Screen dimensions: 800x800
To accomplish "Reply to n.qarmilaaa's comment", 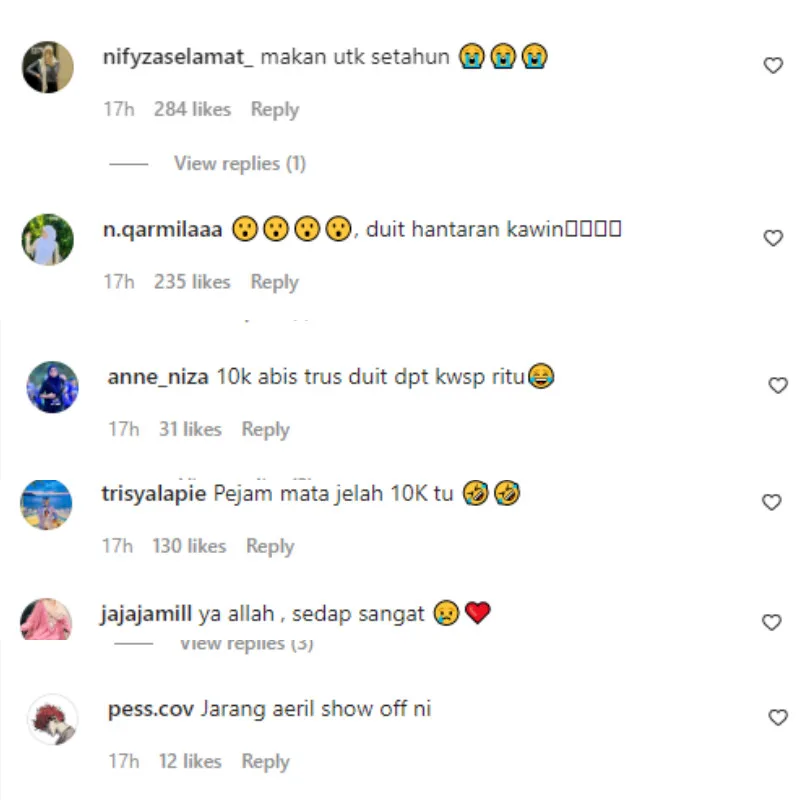I will click(274, 282).
